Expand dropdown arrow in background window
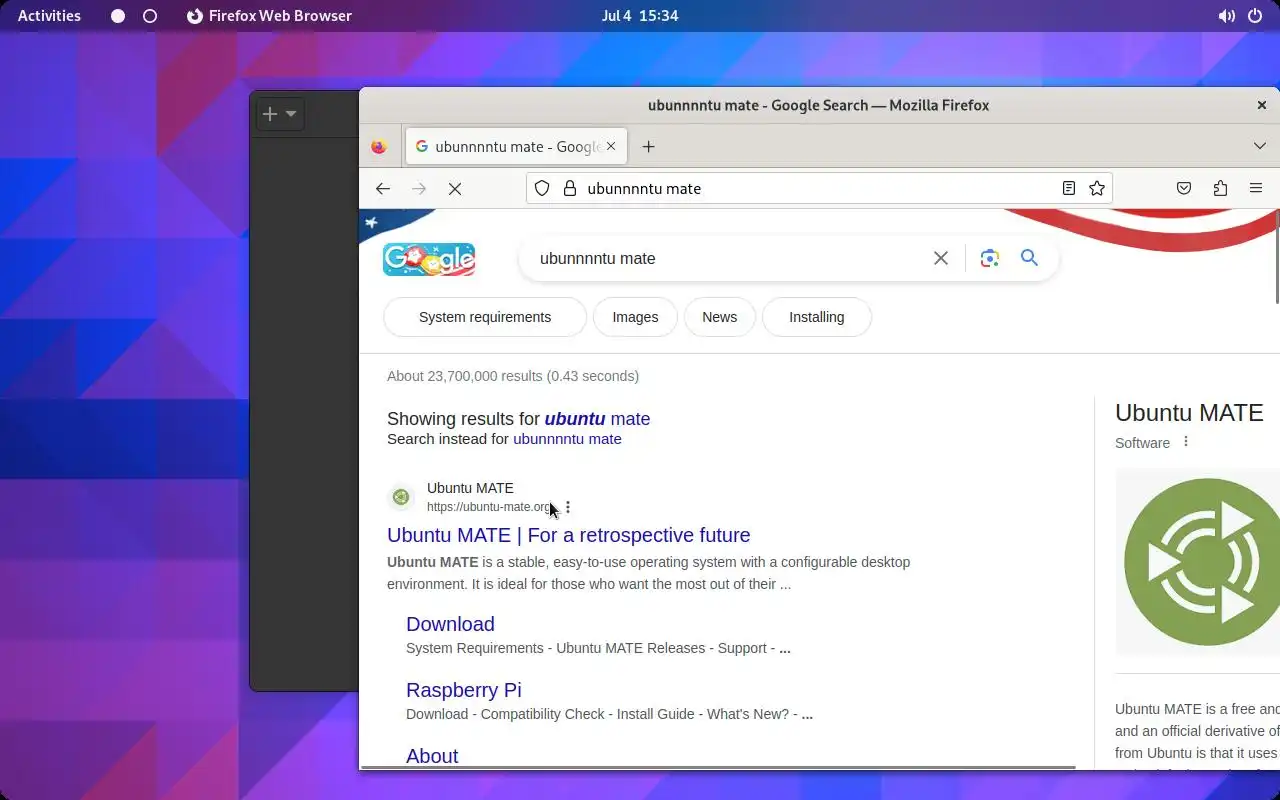The height and width of the screenshot is (800, 1280). point(291,114)
